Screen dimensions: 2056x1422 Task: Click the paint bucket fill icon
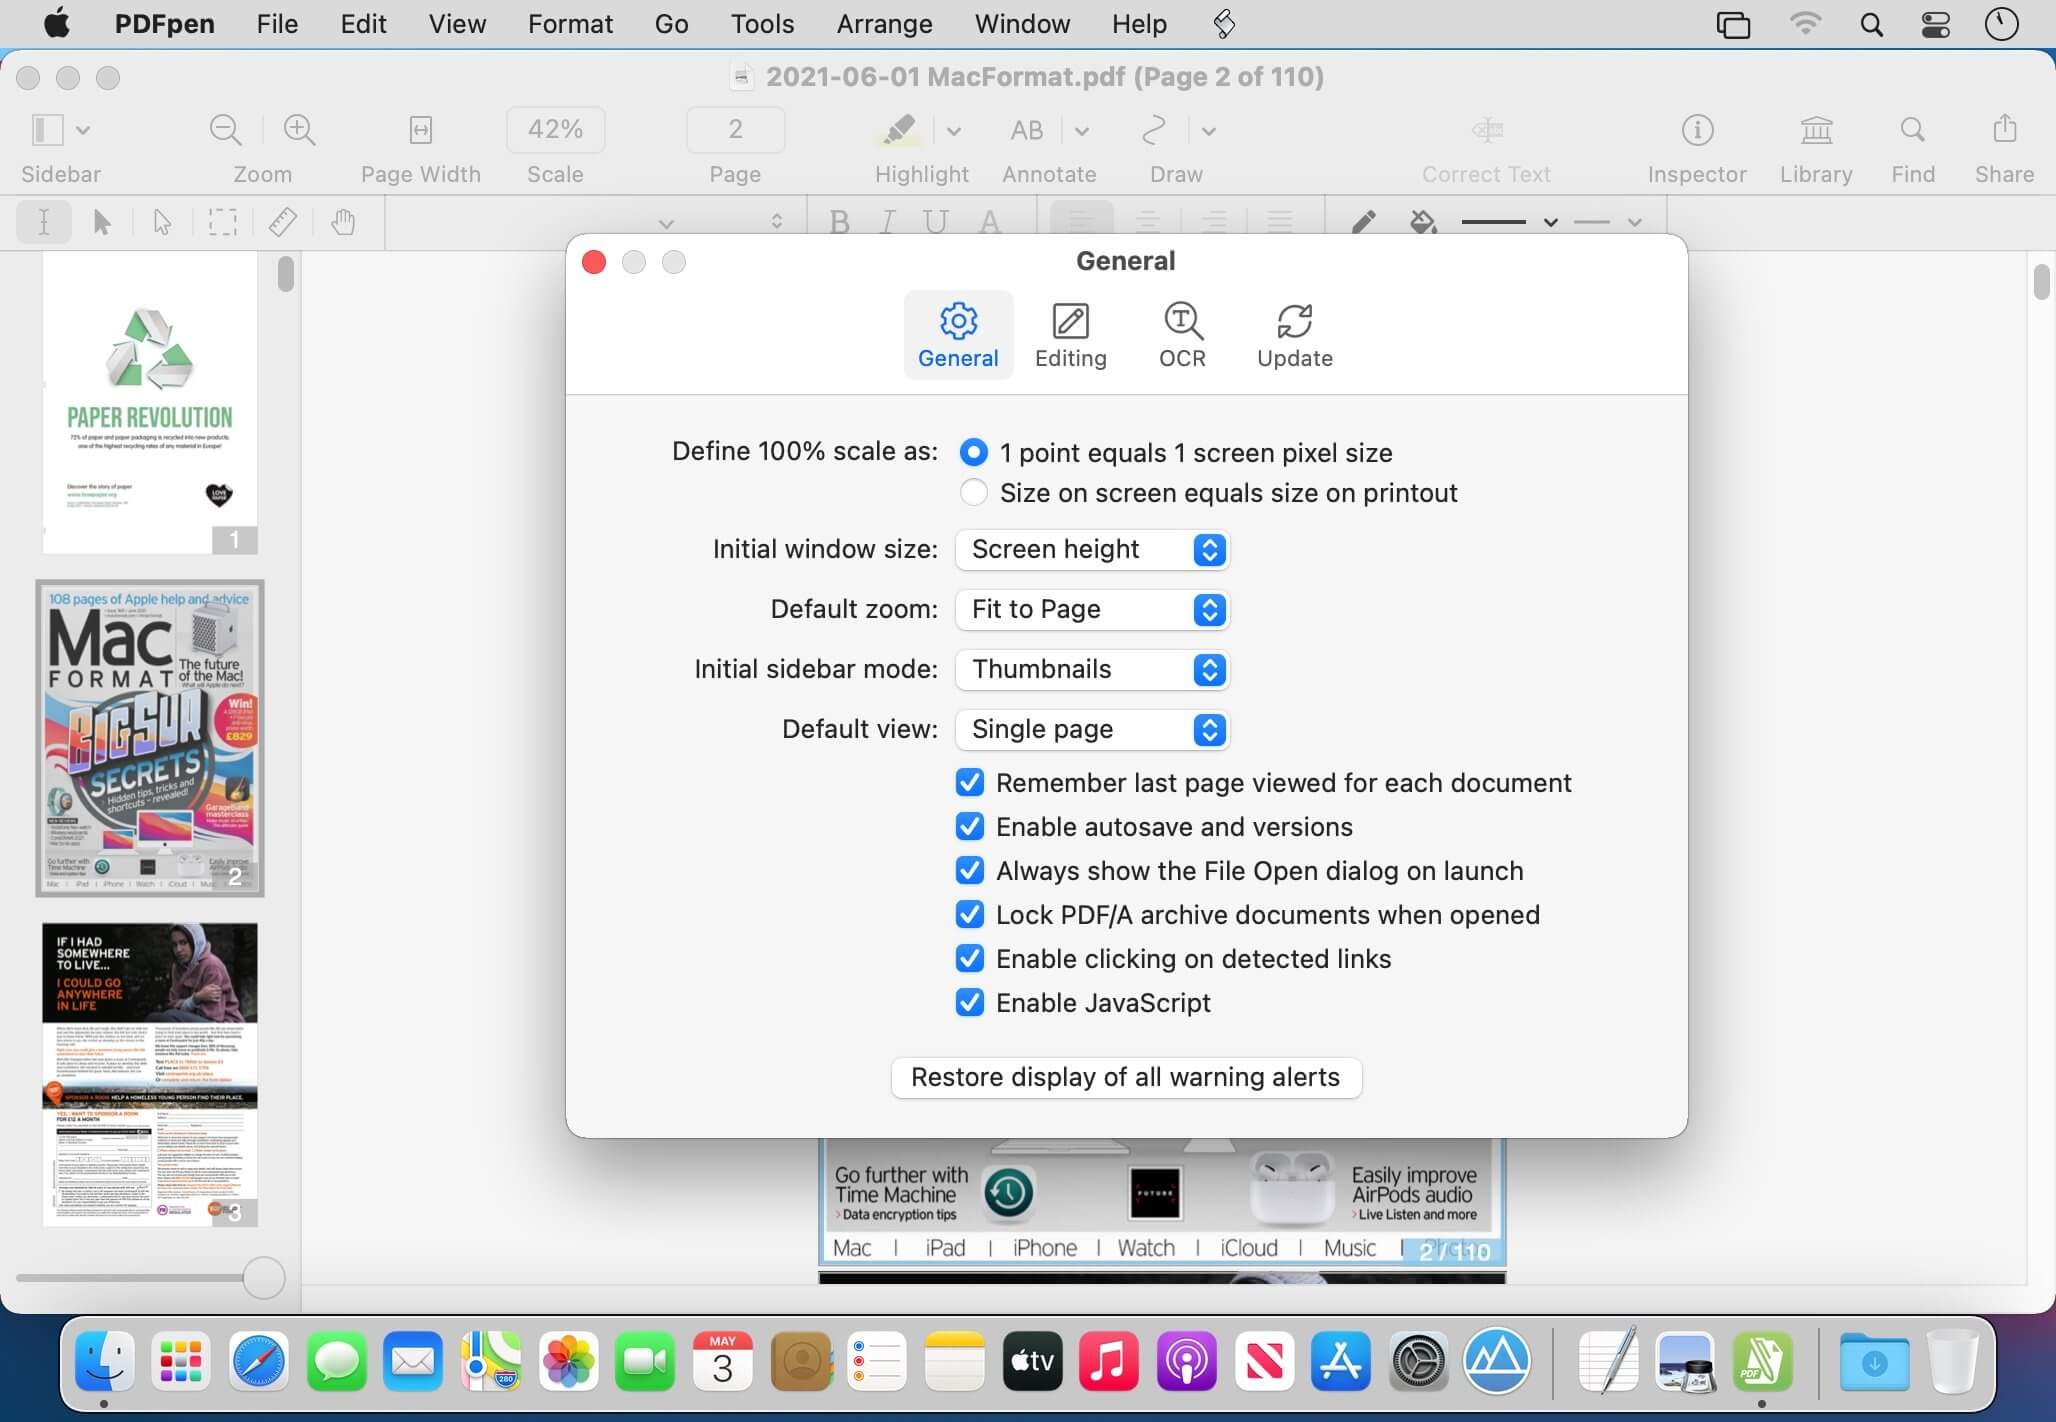pos(1423,221)
